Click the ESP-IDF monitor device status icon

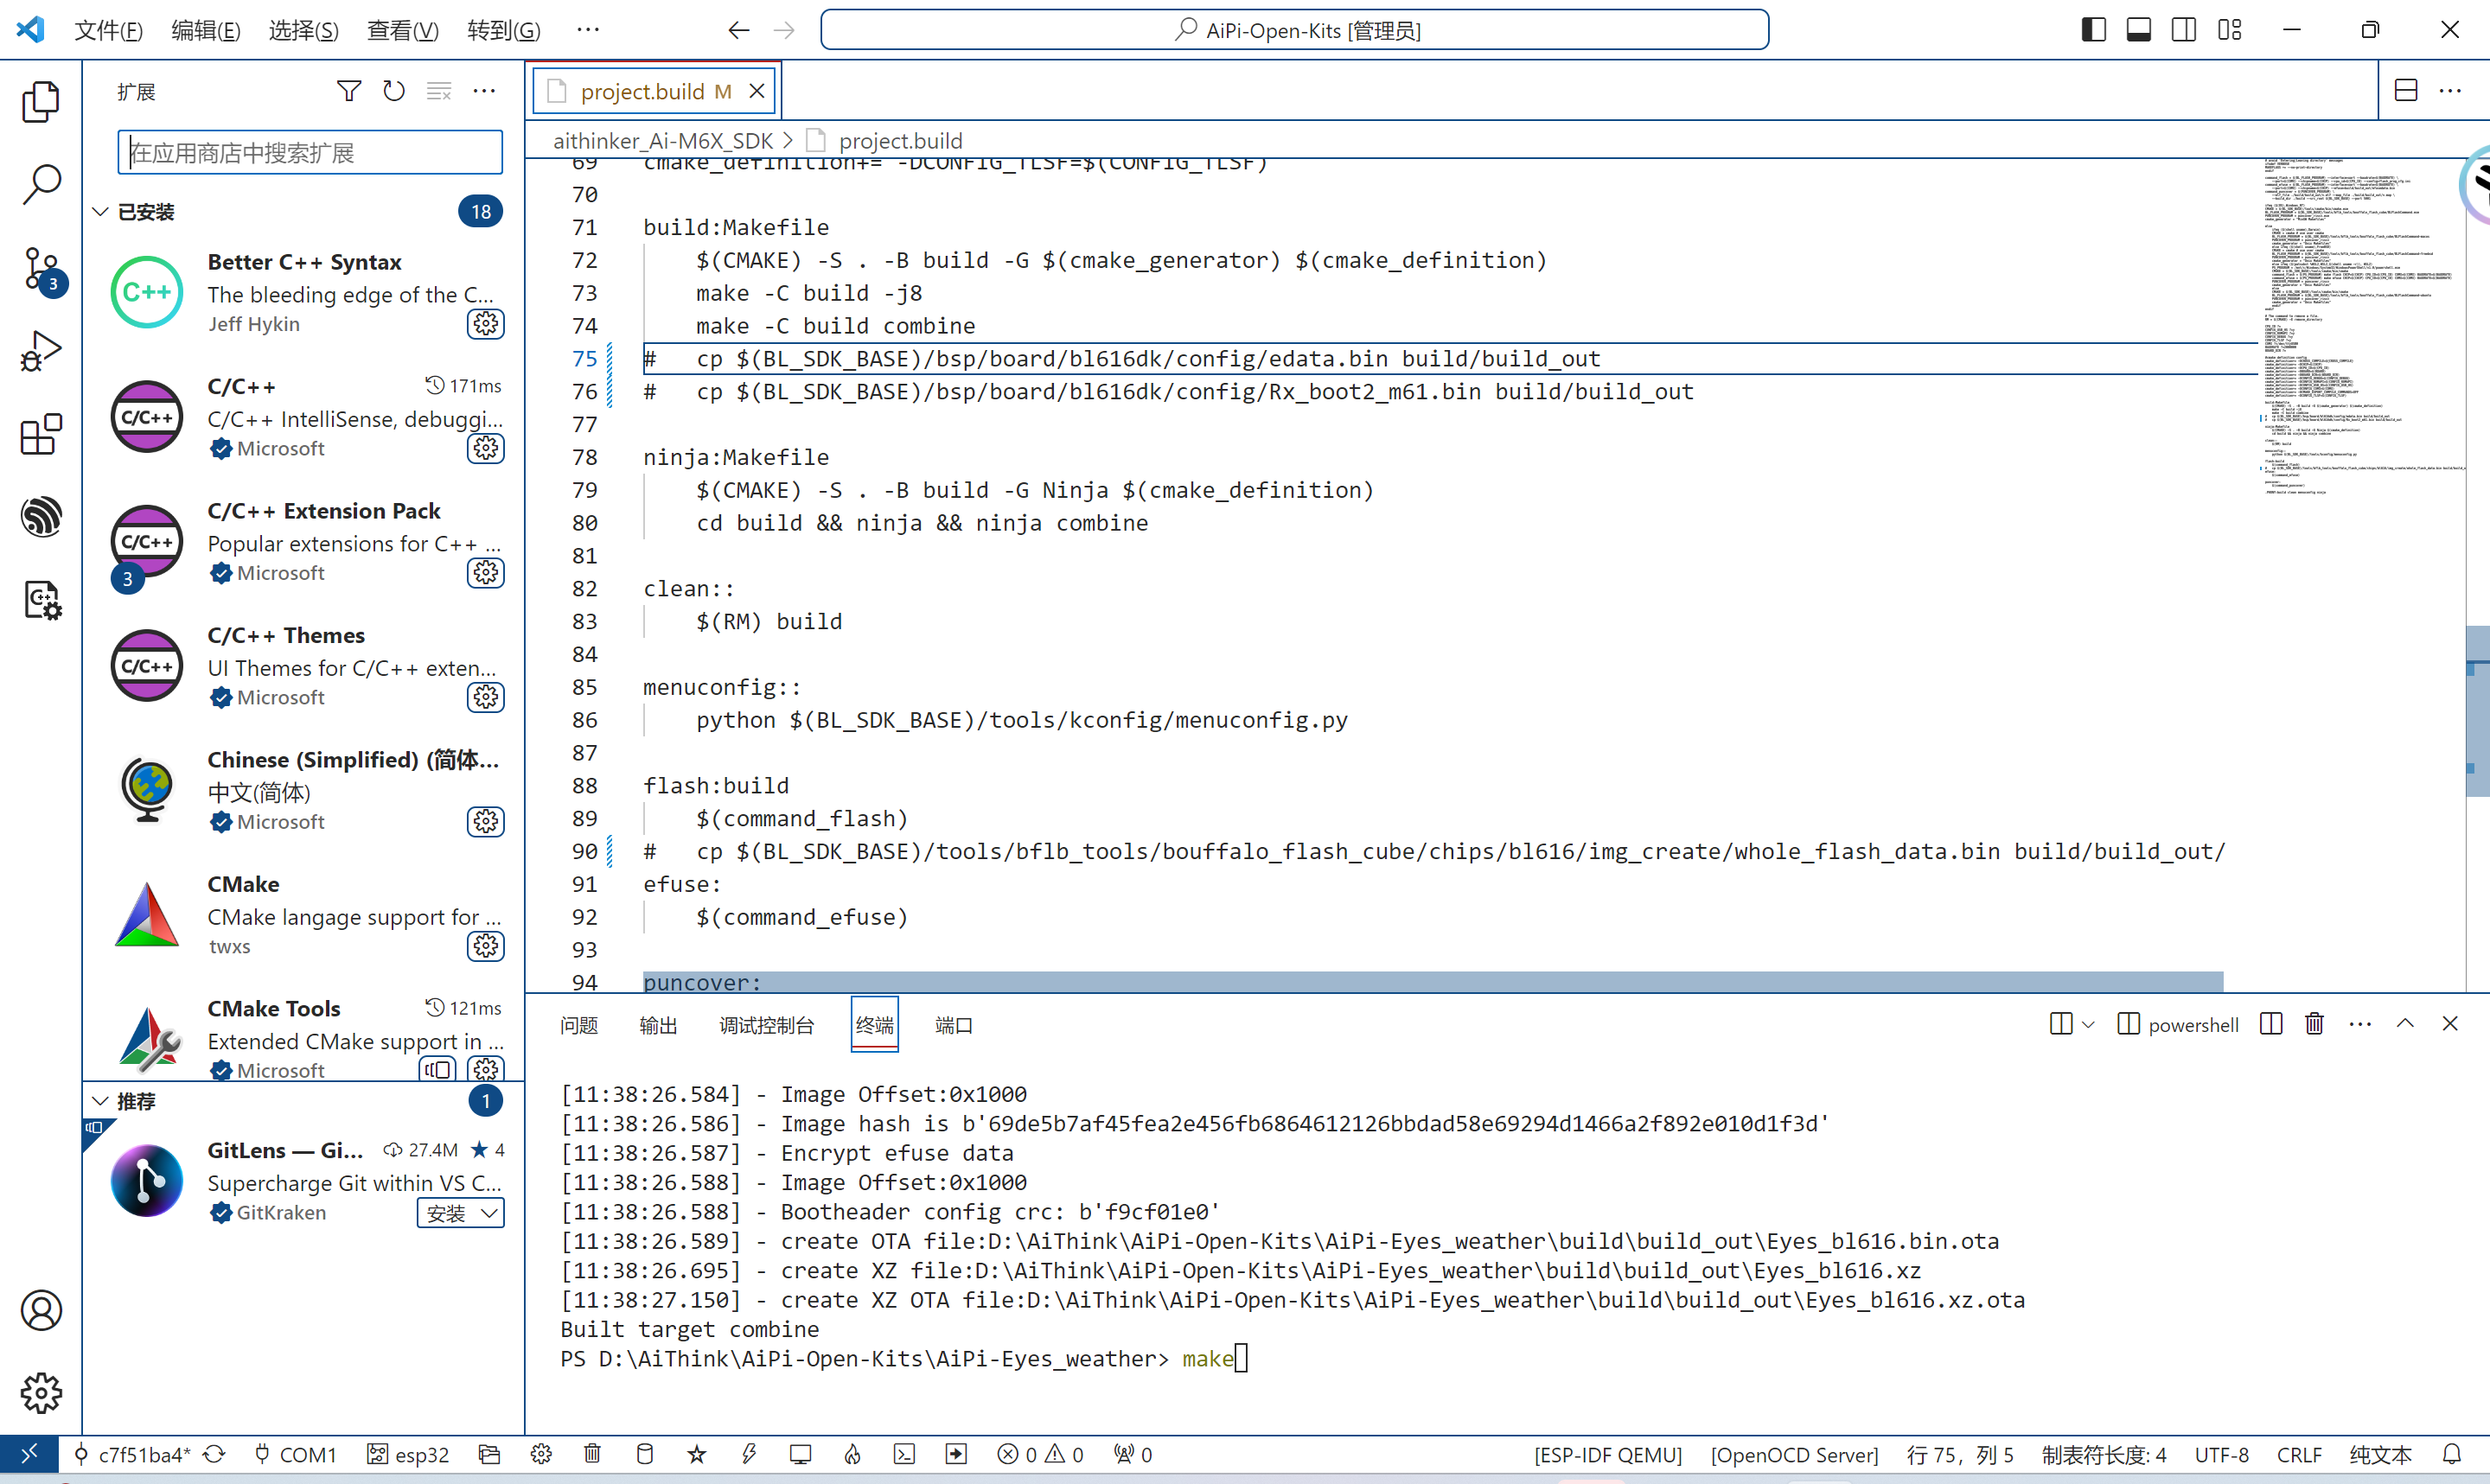pyautogui.click(x=800, y=1454)
